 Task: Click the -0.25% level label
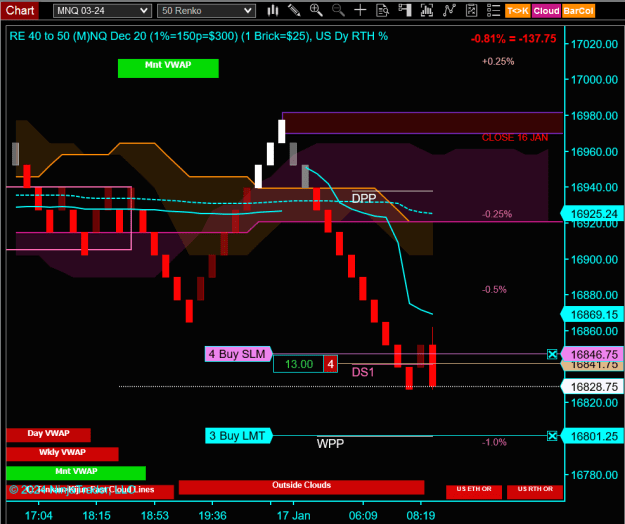497,214
